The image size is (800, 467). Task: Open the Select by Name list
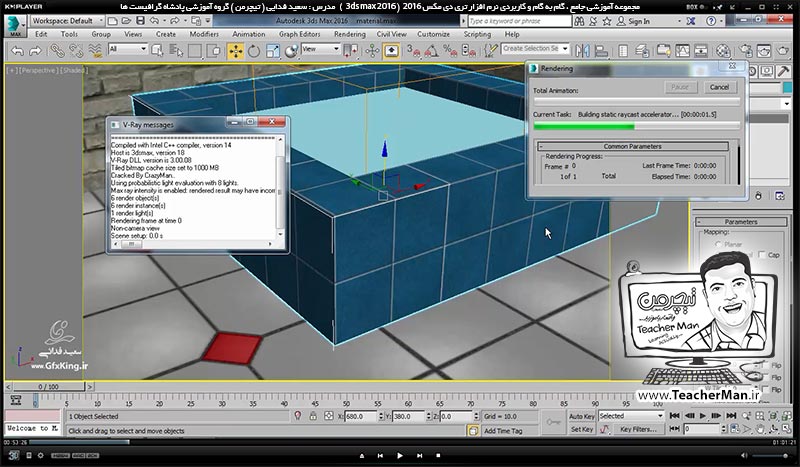[x=176, y=51]
